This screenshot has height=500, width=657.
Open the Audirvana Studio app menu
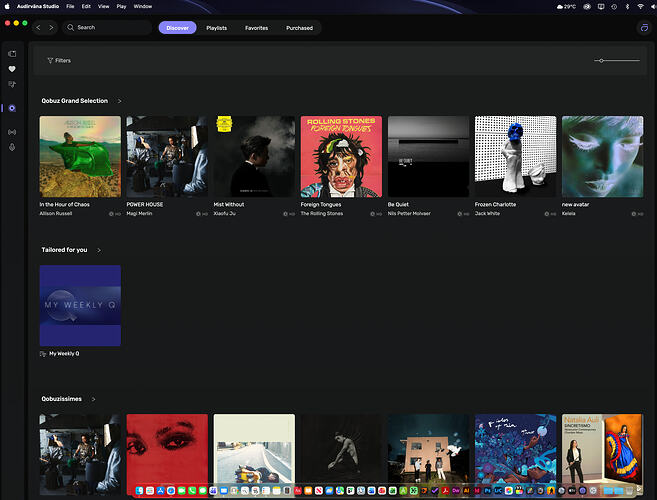[38, 6]
